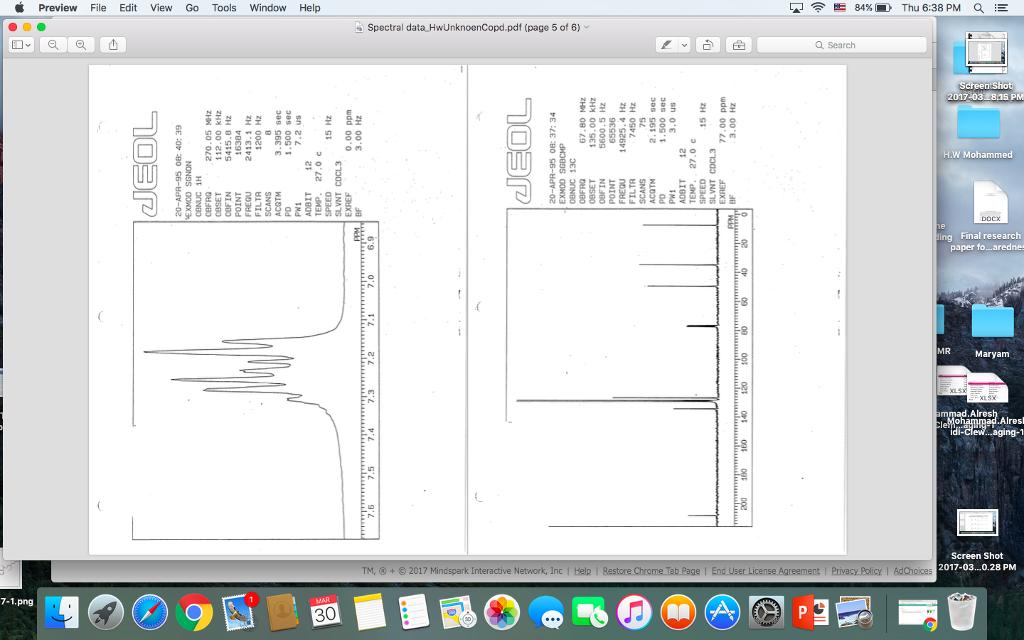Select the H.W Mohammed desktop folder
Screen dimensions: 1024x640
point(978,125)
